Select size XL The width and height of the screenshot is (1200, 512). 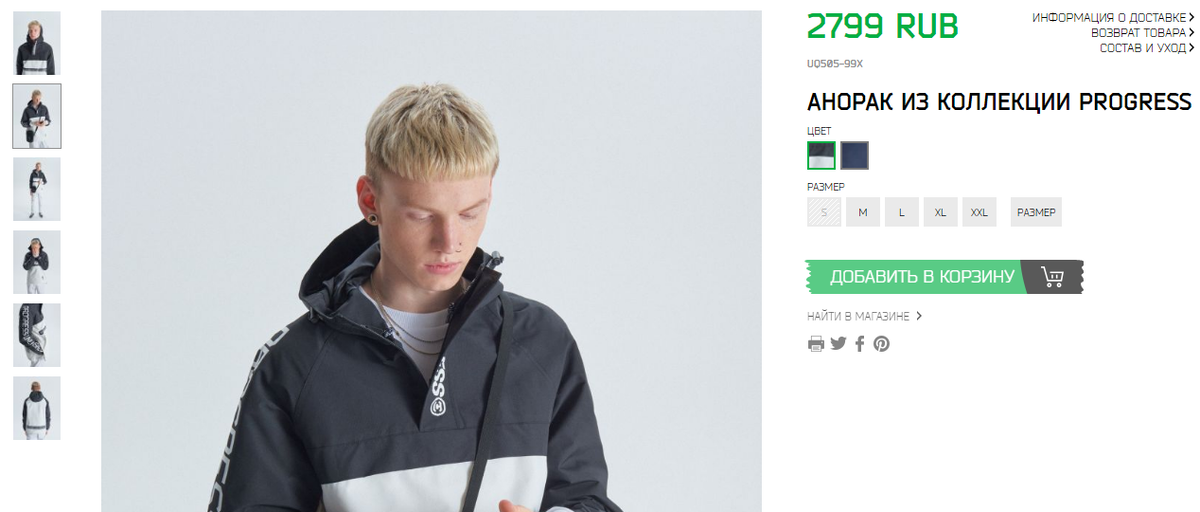pyautogui.click(x=940, y=212)
